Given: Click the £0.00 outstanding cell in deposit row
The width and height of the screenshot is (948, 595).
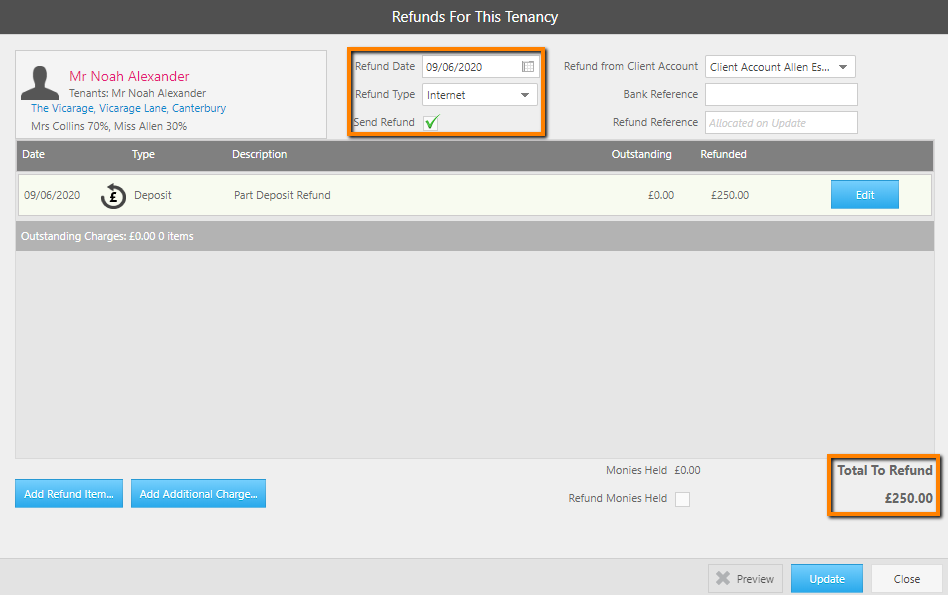Looking at the screenshot, I should tap(661, 195).
